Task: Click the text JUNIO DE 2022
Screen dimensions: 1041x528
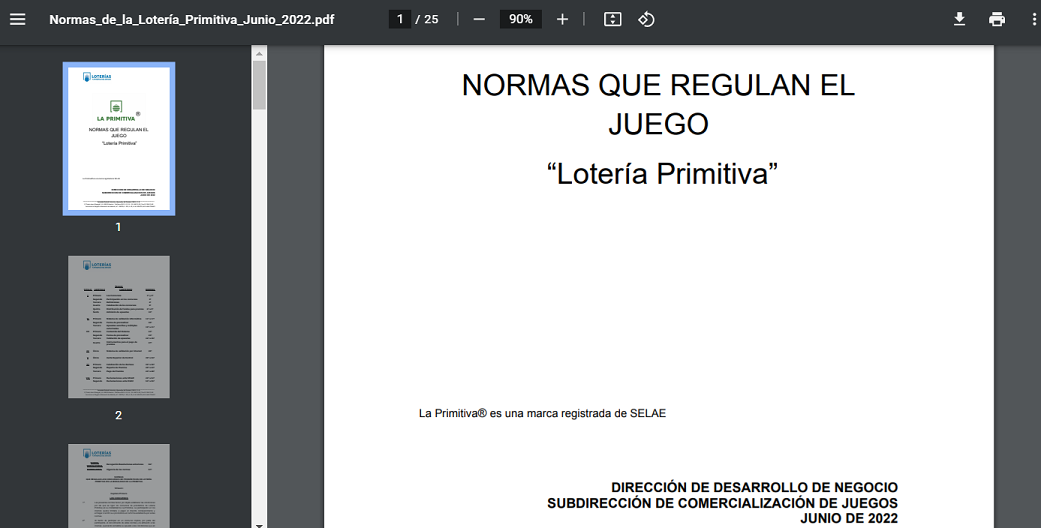Action: point(849,519)
